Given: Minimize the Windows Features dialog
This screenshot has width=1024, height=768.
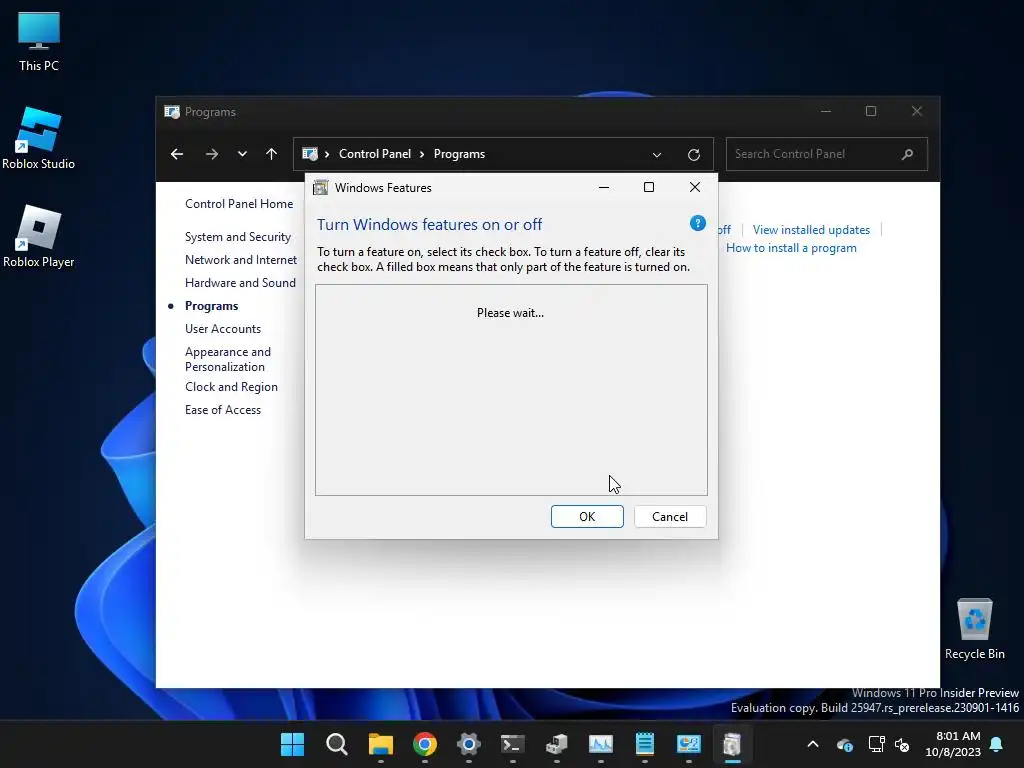Looking at the screenshot, I should coord(604,187).
